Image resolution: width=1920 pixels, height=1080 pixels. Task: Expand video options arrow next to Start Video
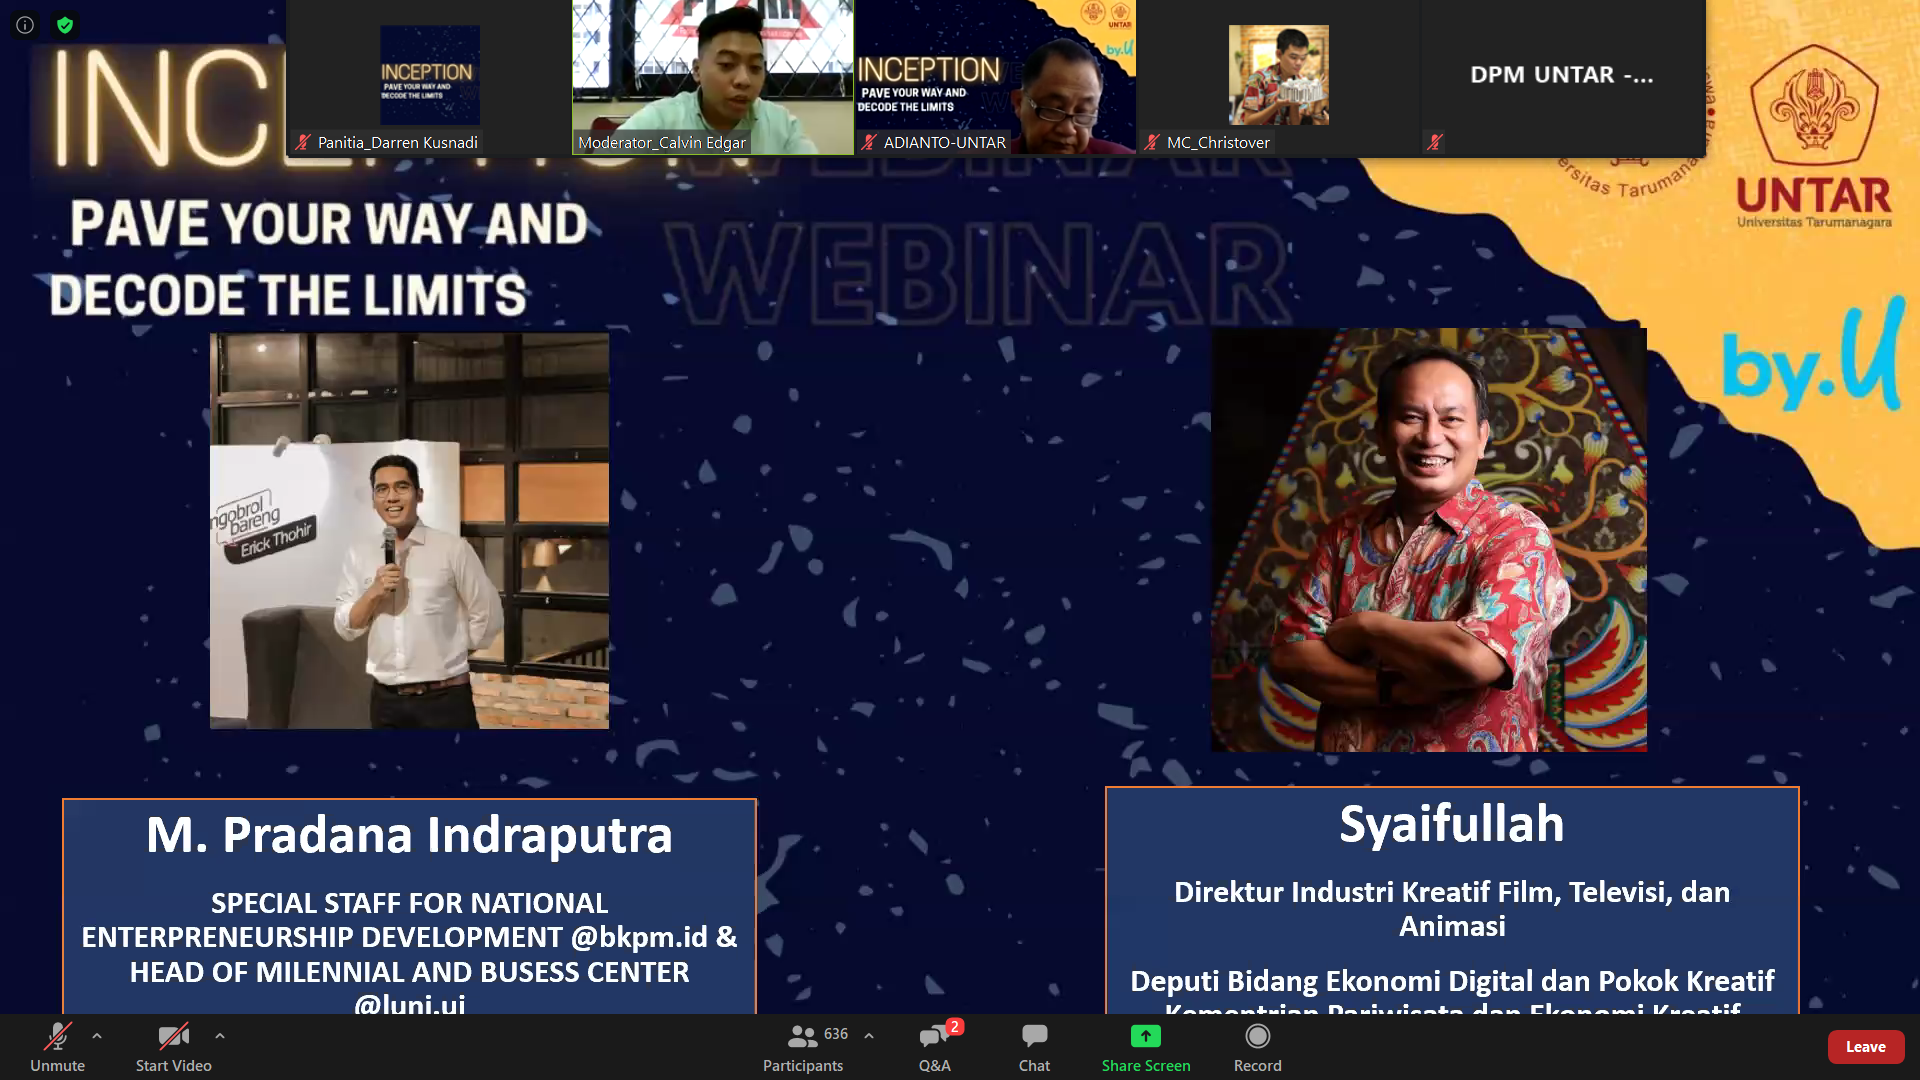pos(220,1036)
